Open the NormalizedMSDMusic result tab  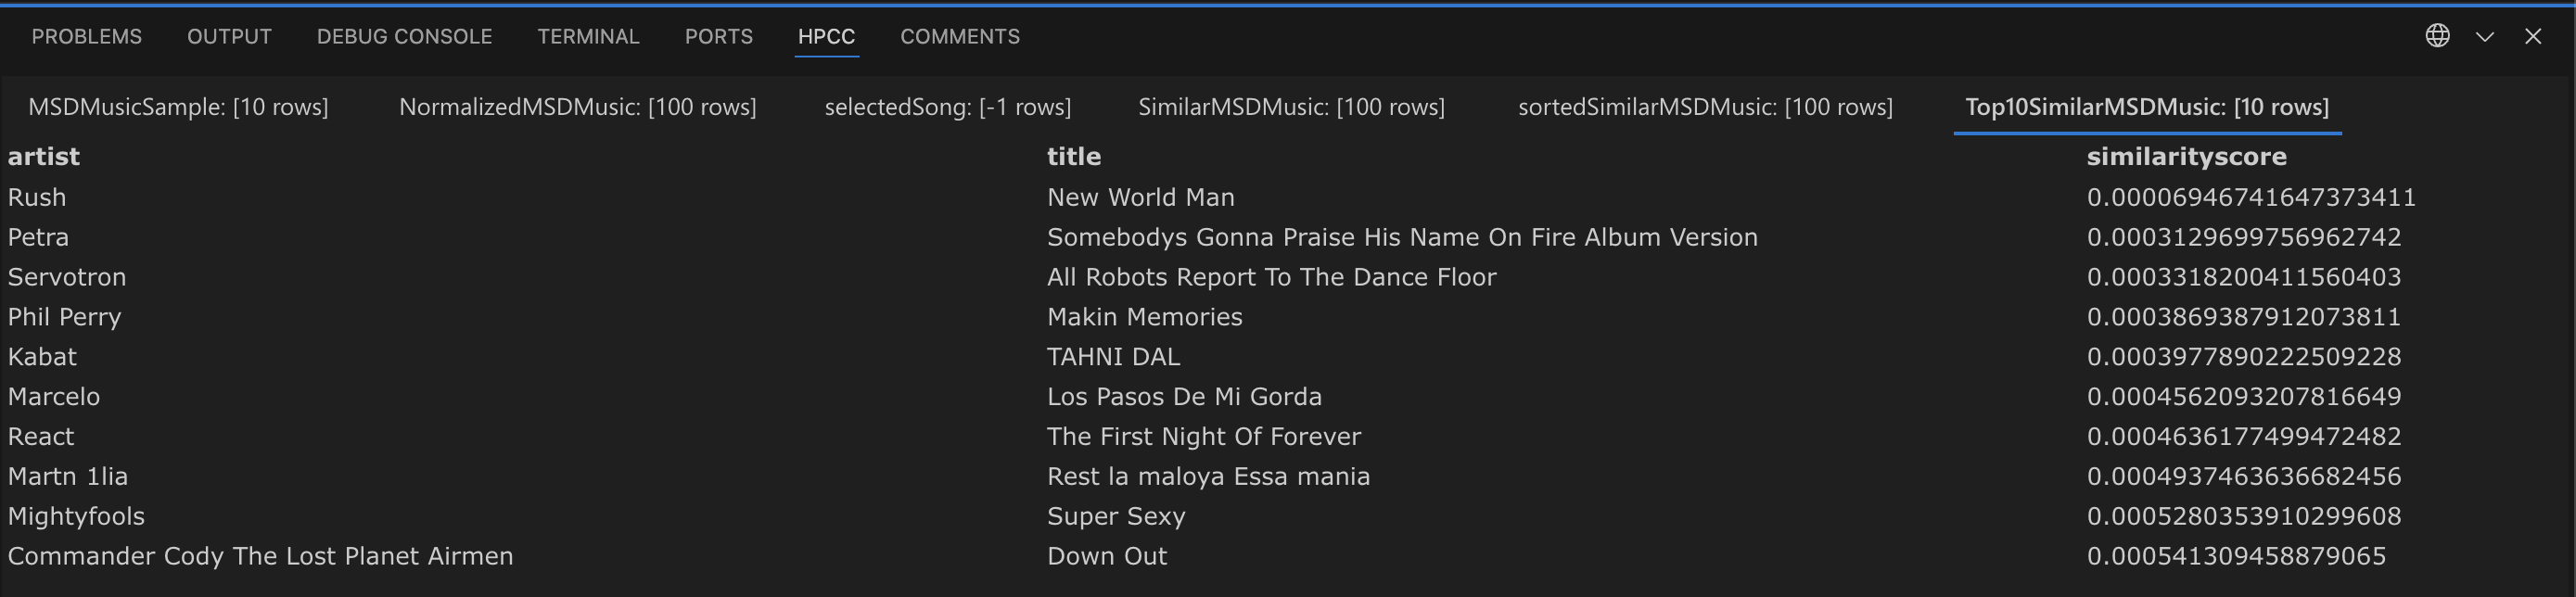click(577, 107)
